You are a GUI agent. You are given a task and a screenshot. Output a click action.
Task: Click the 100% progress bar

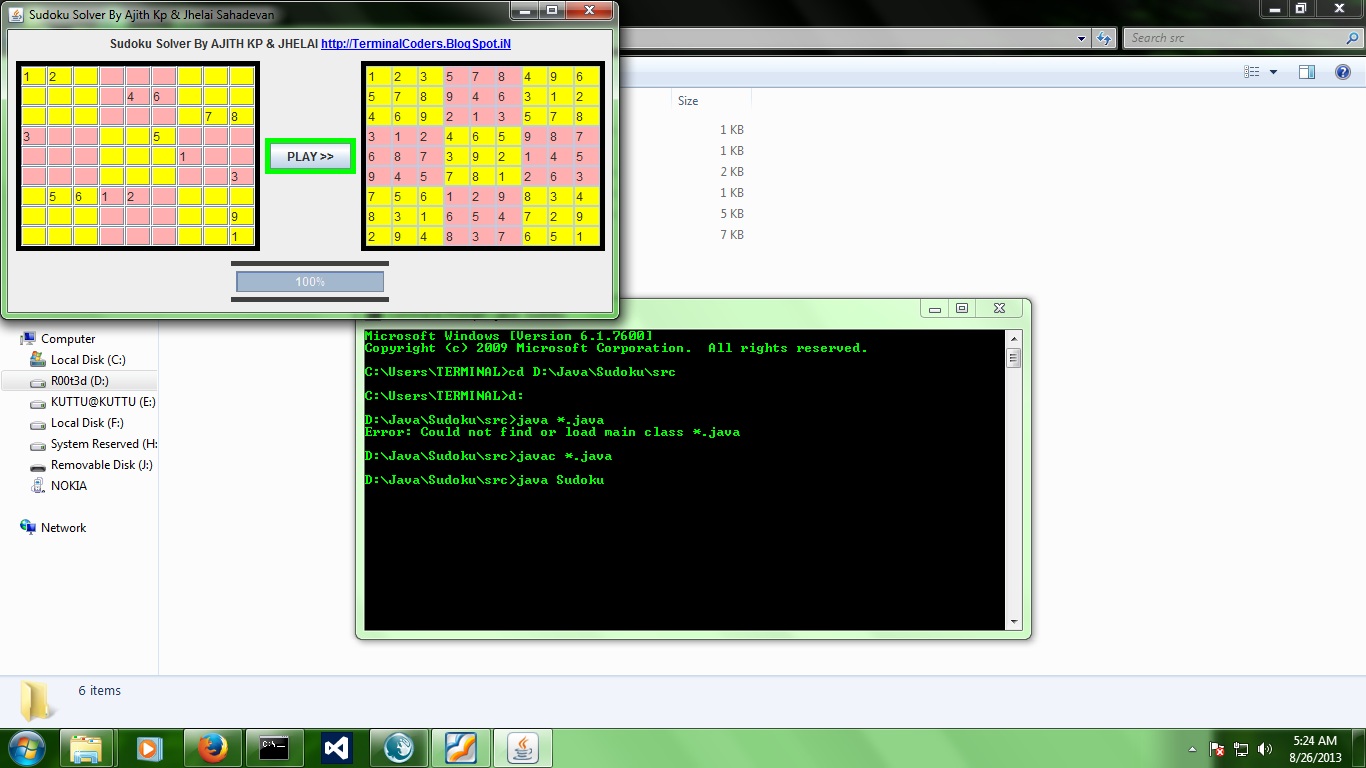(x=309, y=281)
